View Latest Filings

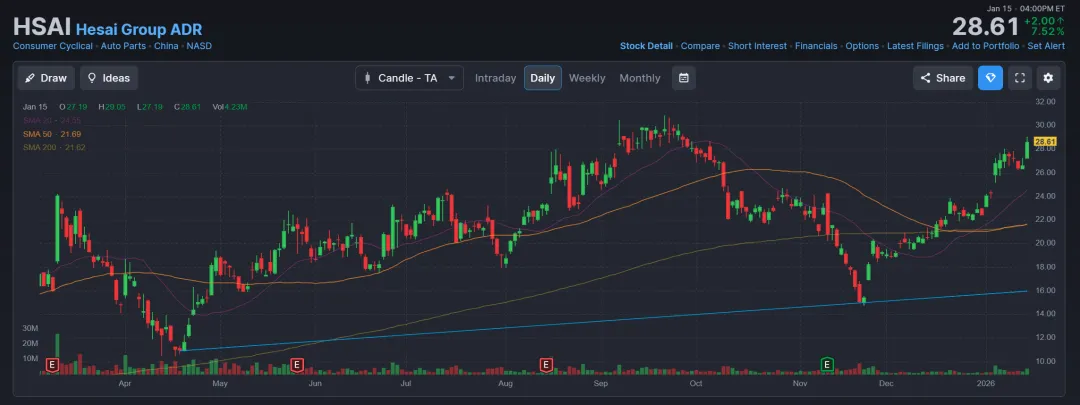pyautogui.click(x=915, y=46)
